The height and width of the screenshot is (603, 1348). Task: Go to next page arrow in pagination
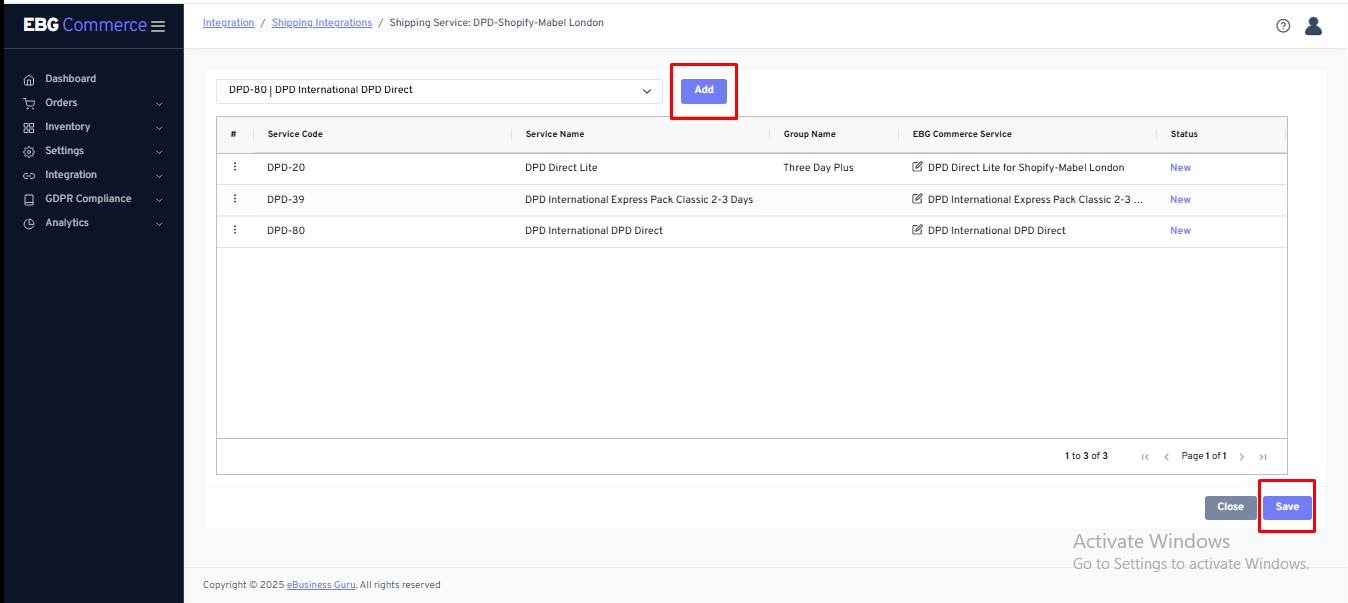[x=1242, y=457]
